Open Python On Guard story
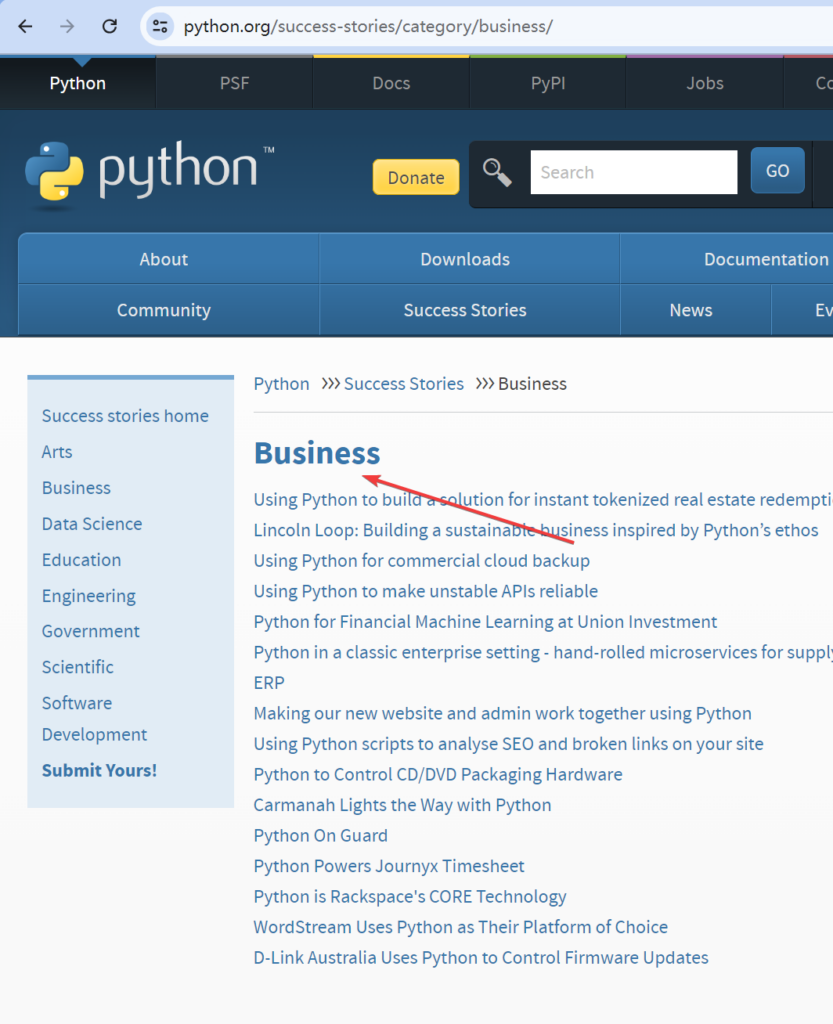 click(x=320, y=835)
